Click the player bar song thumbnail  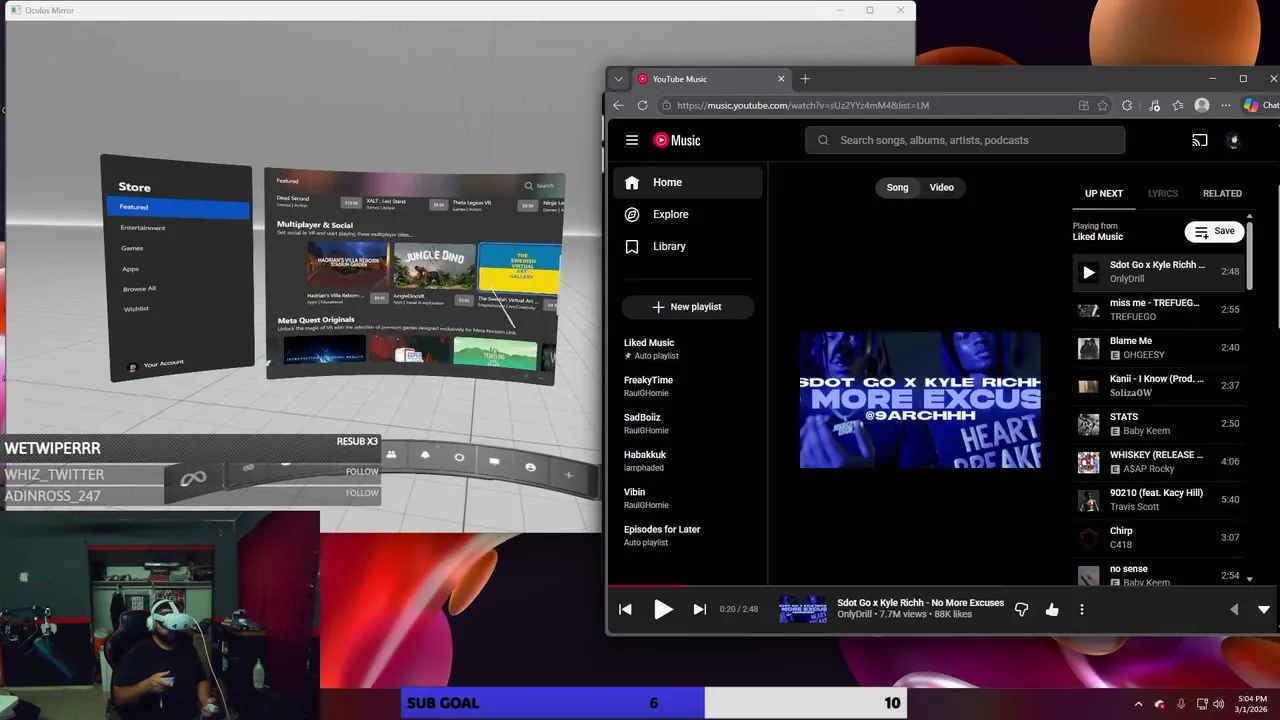coord(803,609)
